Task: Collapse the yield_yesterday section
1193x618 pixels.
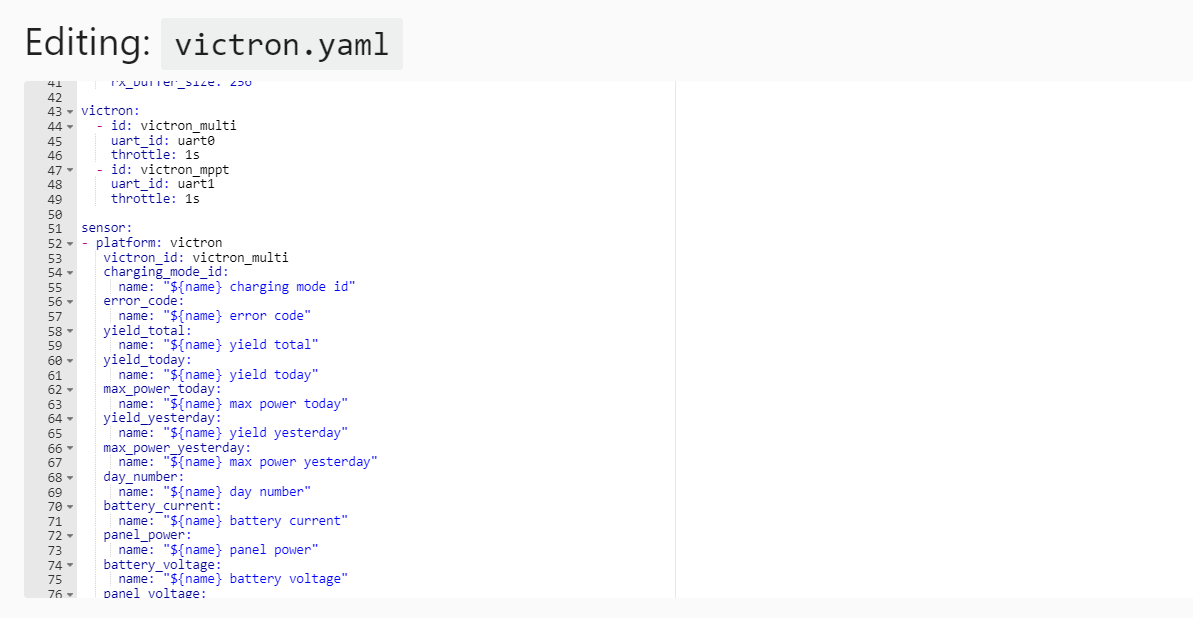Action: [70, 417]
